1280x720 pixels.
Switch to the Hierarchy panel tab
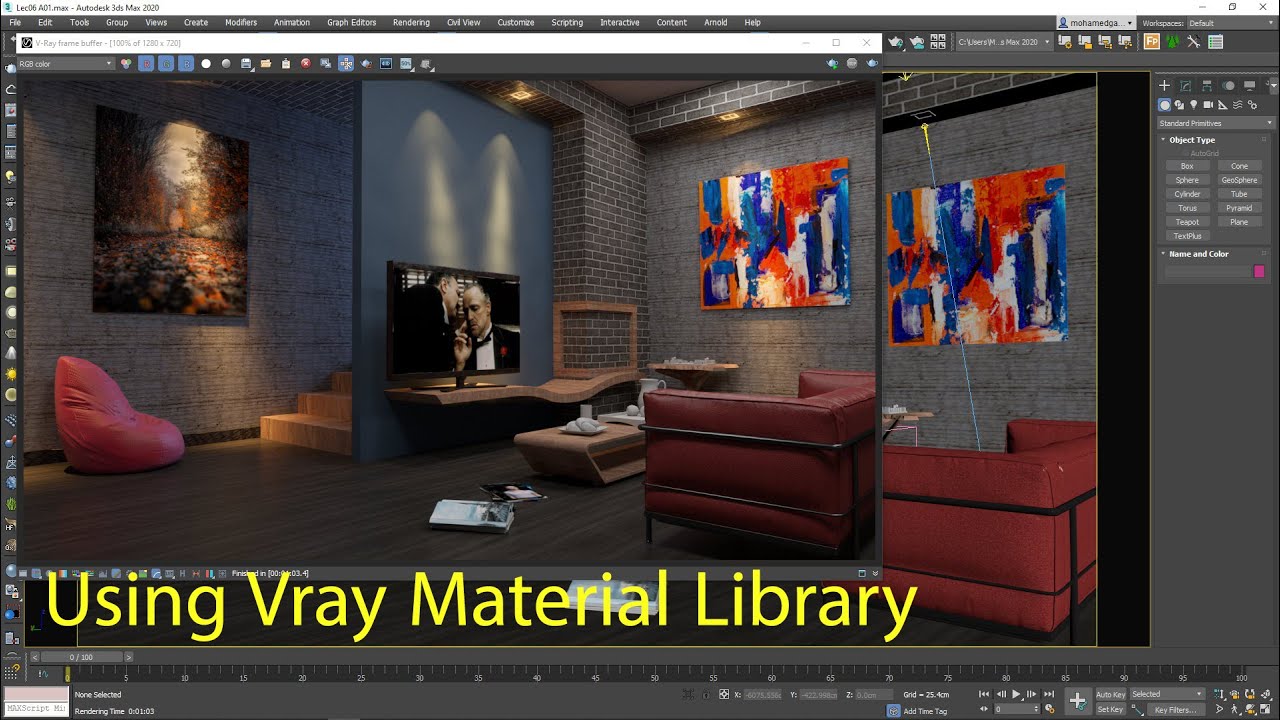coord(1207,86)
